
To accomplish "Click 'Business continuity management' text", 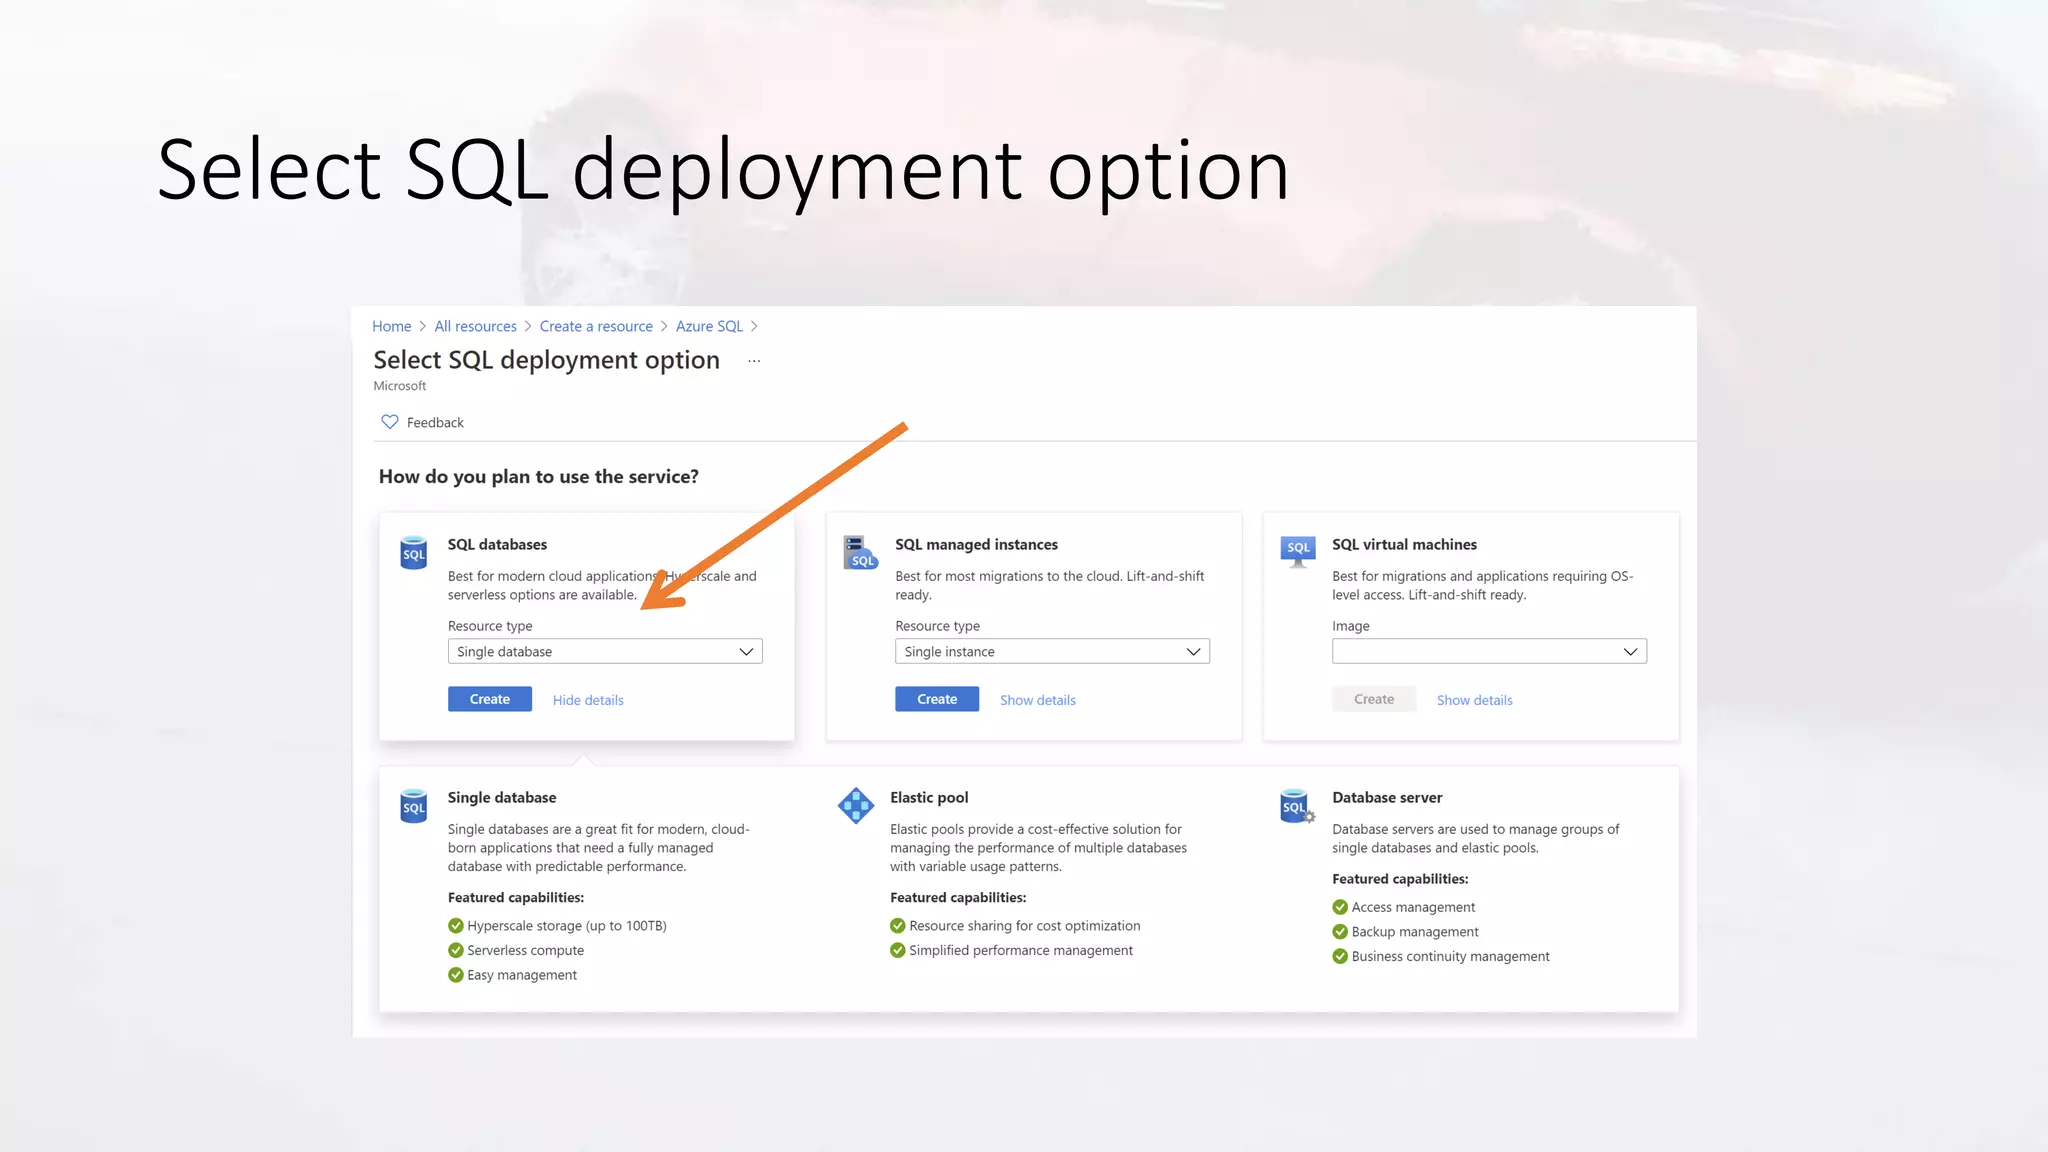I will (1451, 957).
